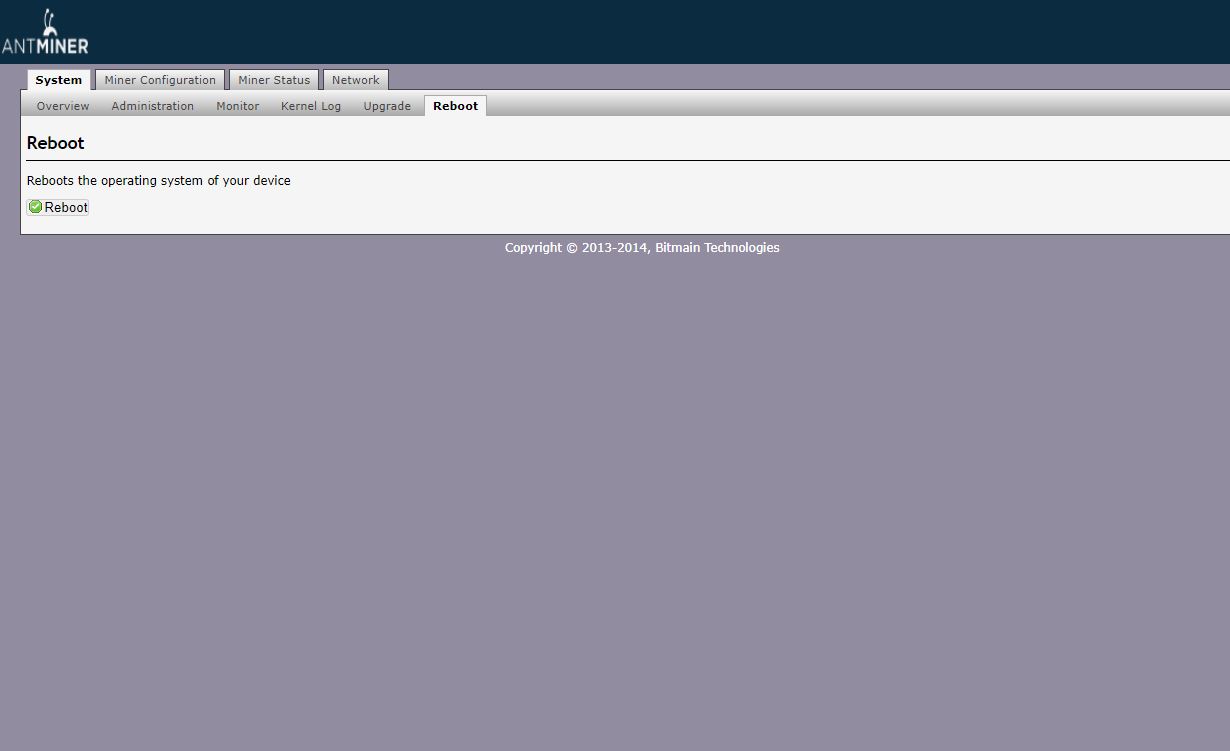
Task: Open the Administration sub-tab
Action: tap(153, 106)
